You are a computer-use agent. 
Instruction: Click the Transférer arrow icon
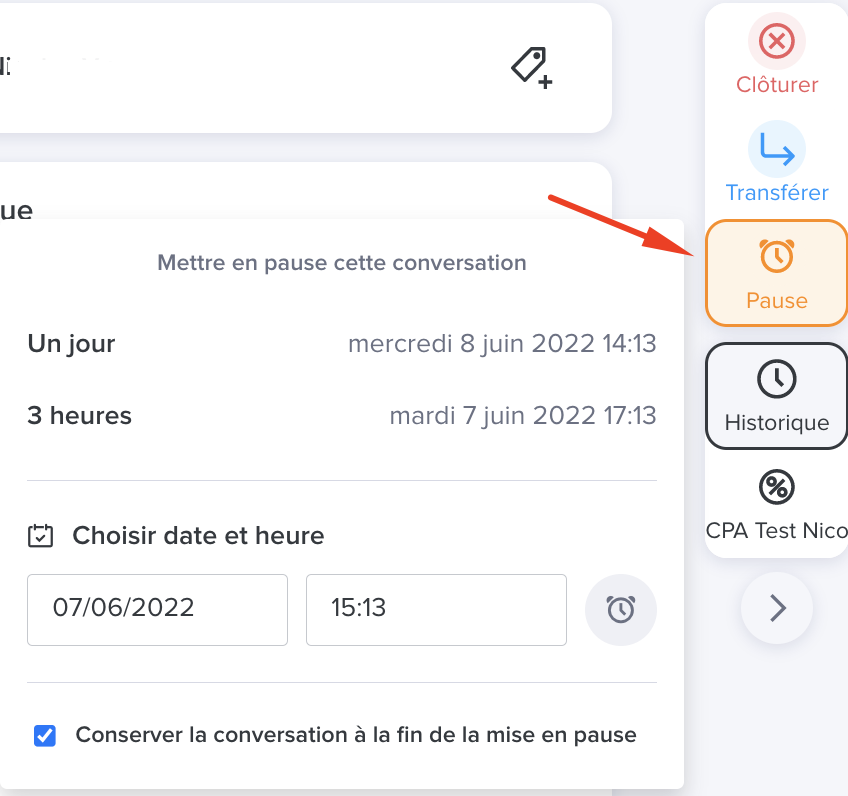(x=777, y=149)
